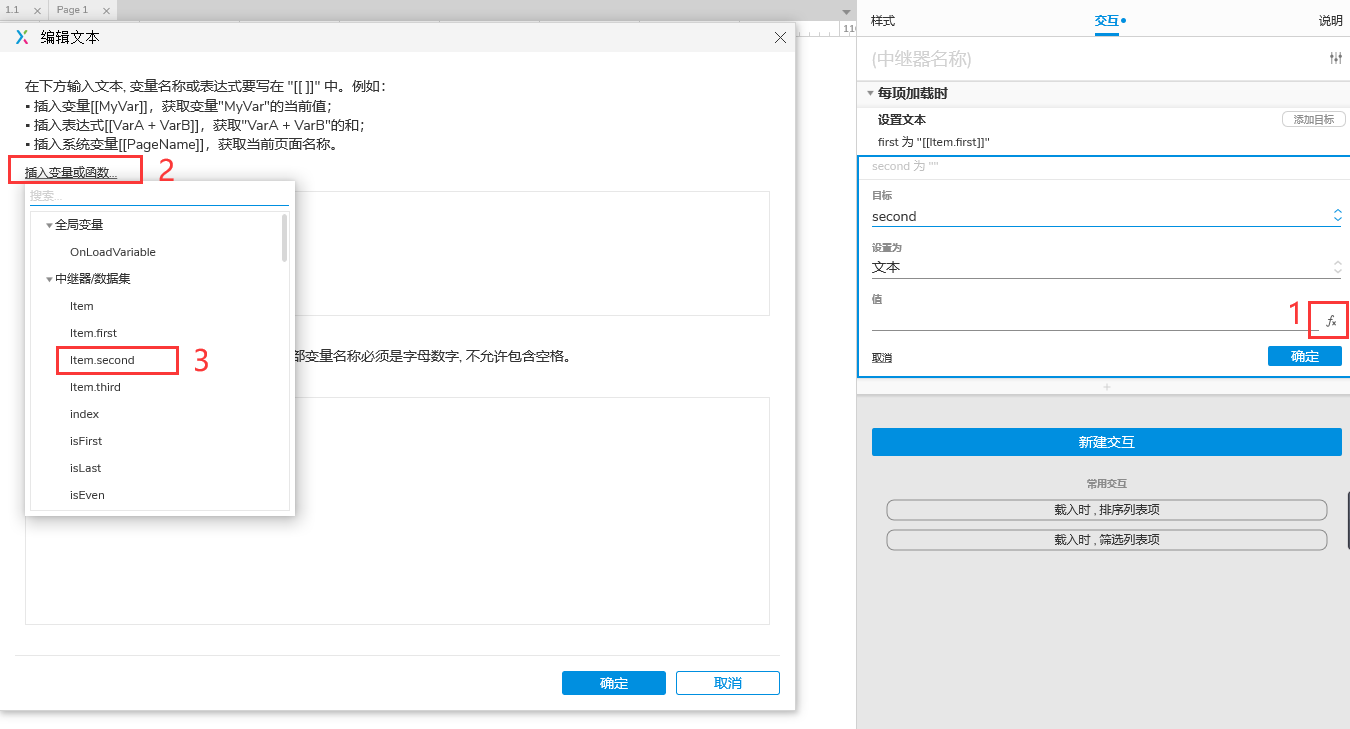The width and height of the screenshot is (1350, 729).
Task: Select Item in the variable list
Action: pos(82,306)
